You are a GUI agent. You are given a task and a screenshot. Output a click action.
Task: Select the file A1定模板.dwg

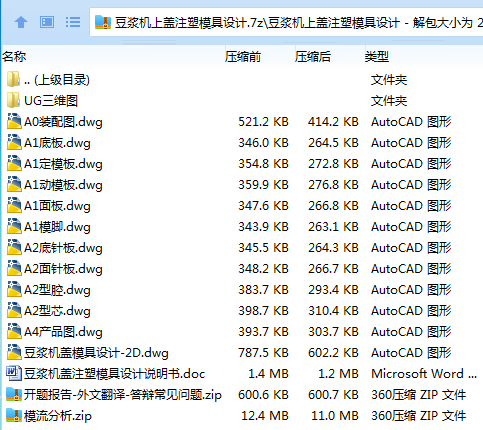pyautogui.click(x=63, y=164)
